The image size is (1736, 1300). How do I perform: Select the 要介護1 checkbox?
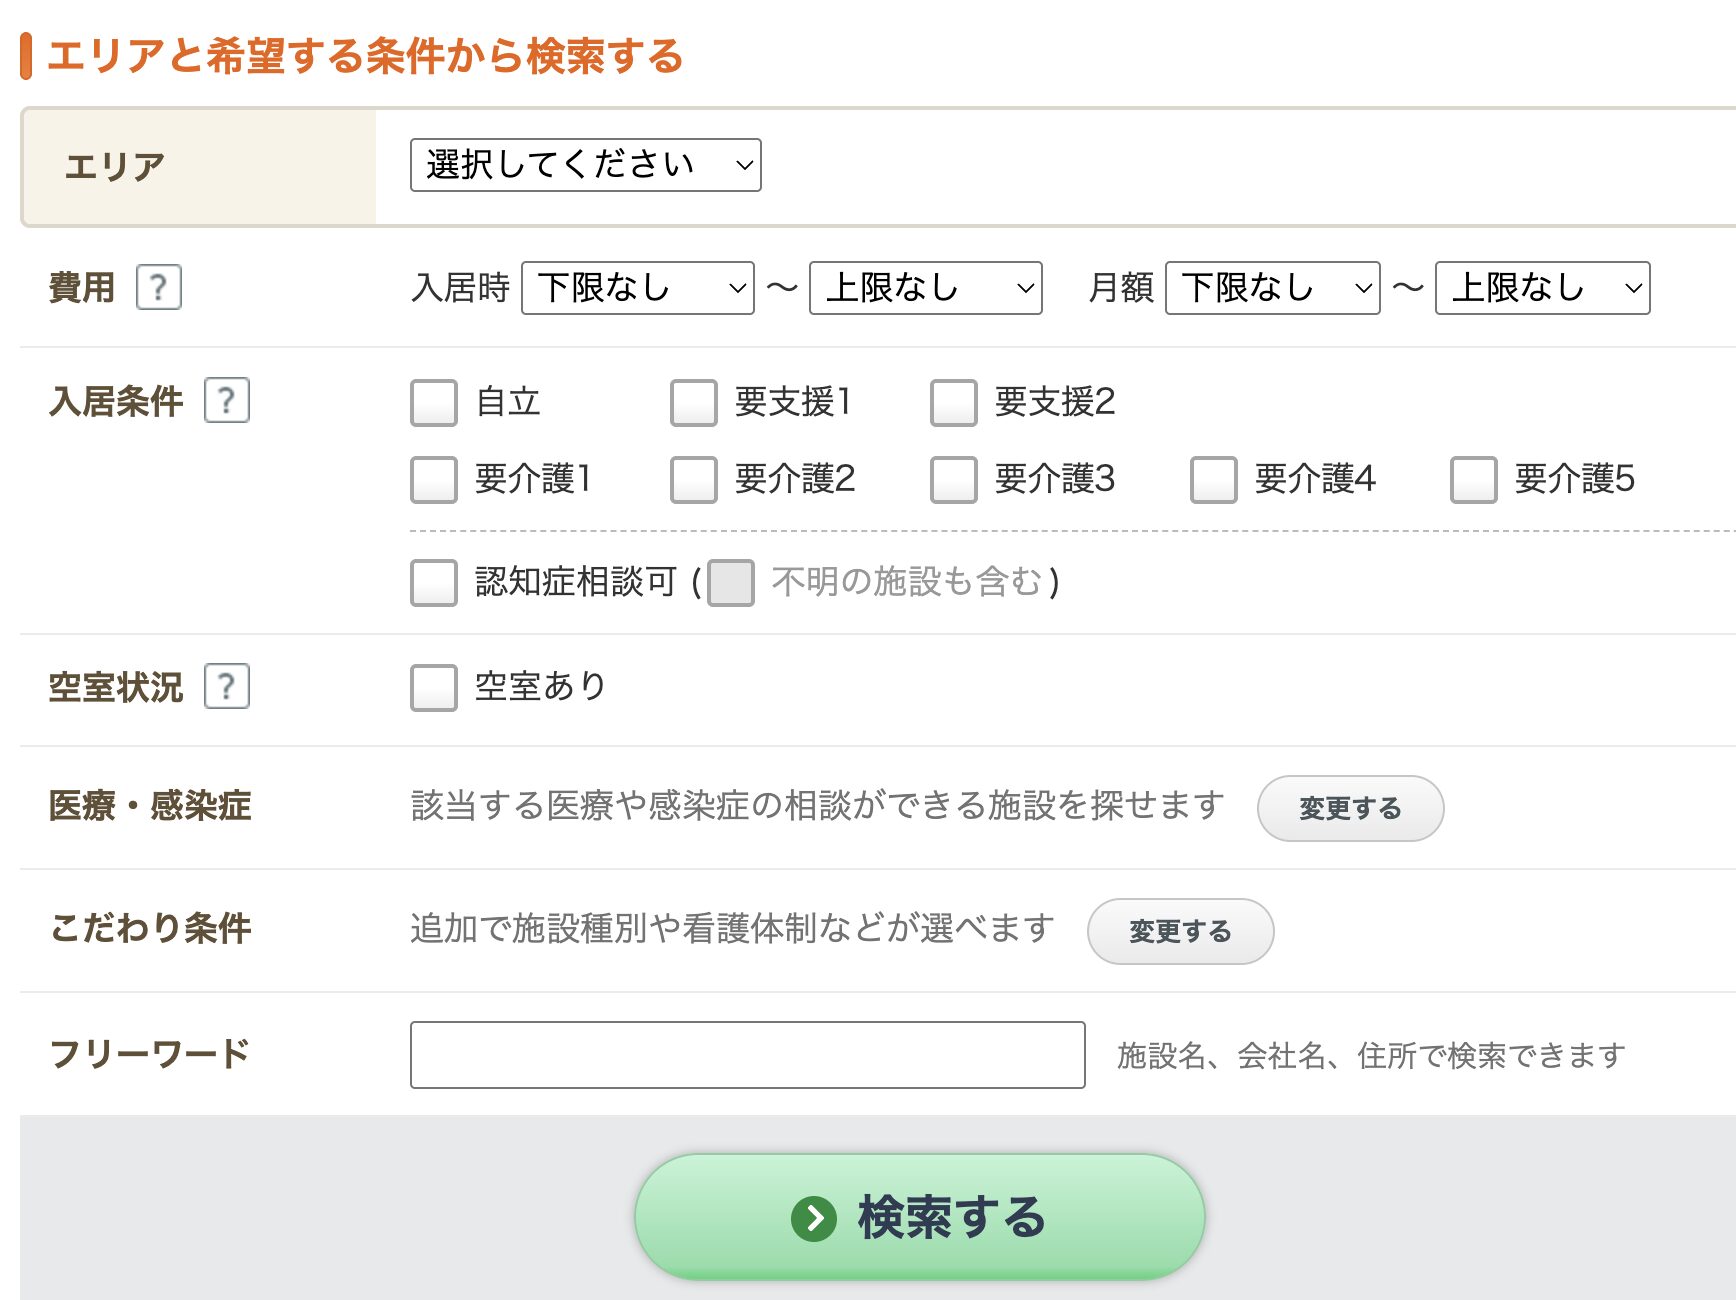[434, 480]
